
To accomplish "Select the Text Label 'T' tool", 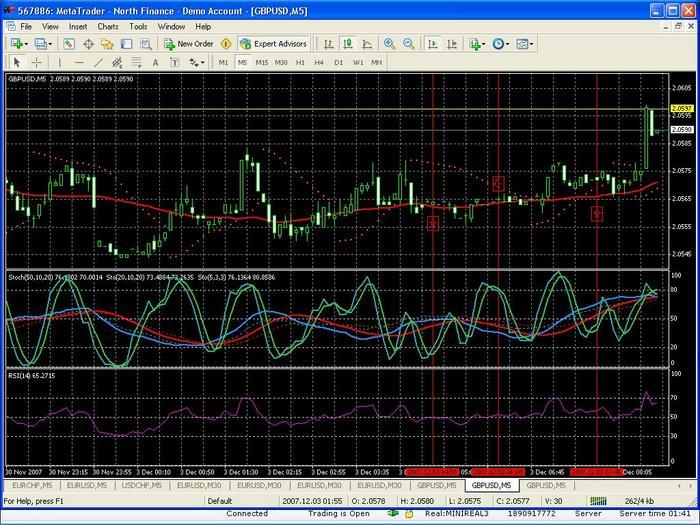I will [175, 62].
